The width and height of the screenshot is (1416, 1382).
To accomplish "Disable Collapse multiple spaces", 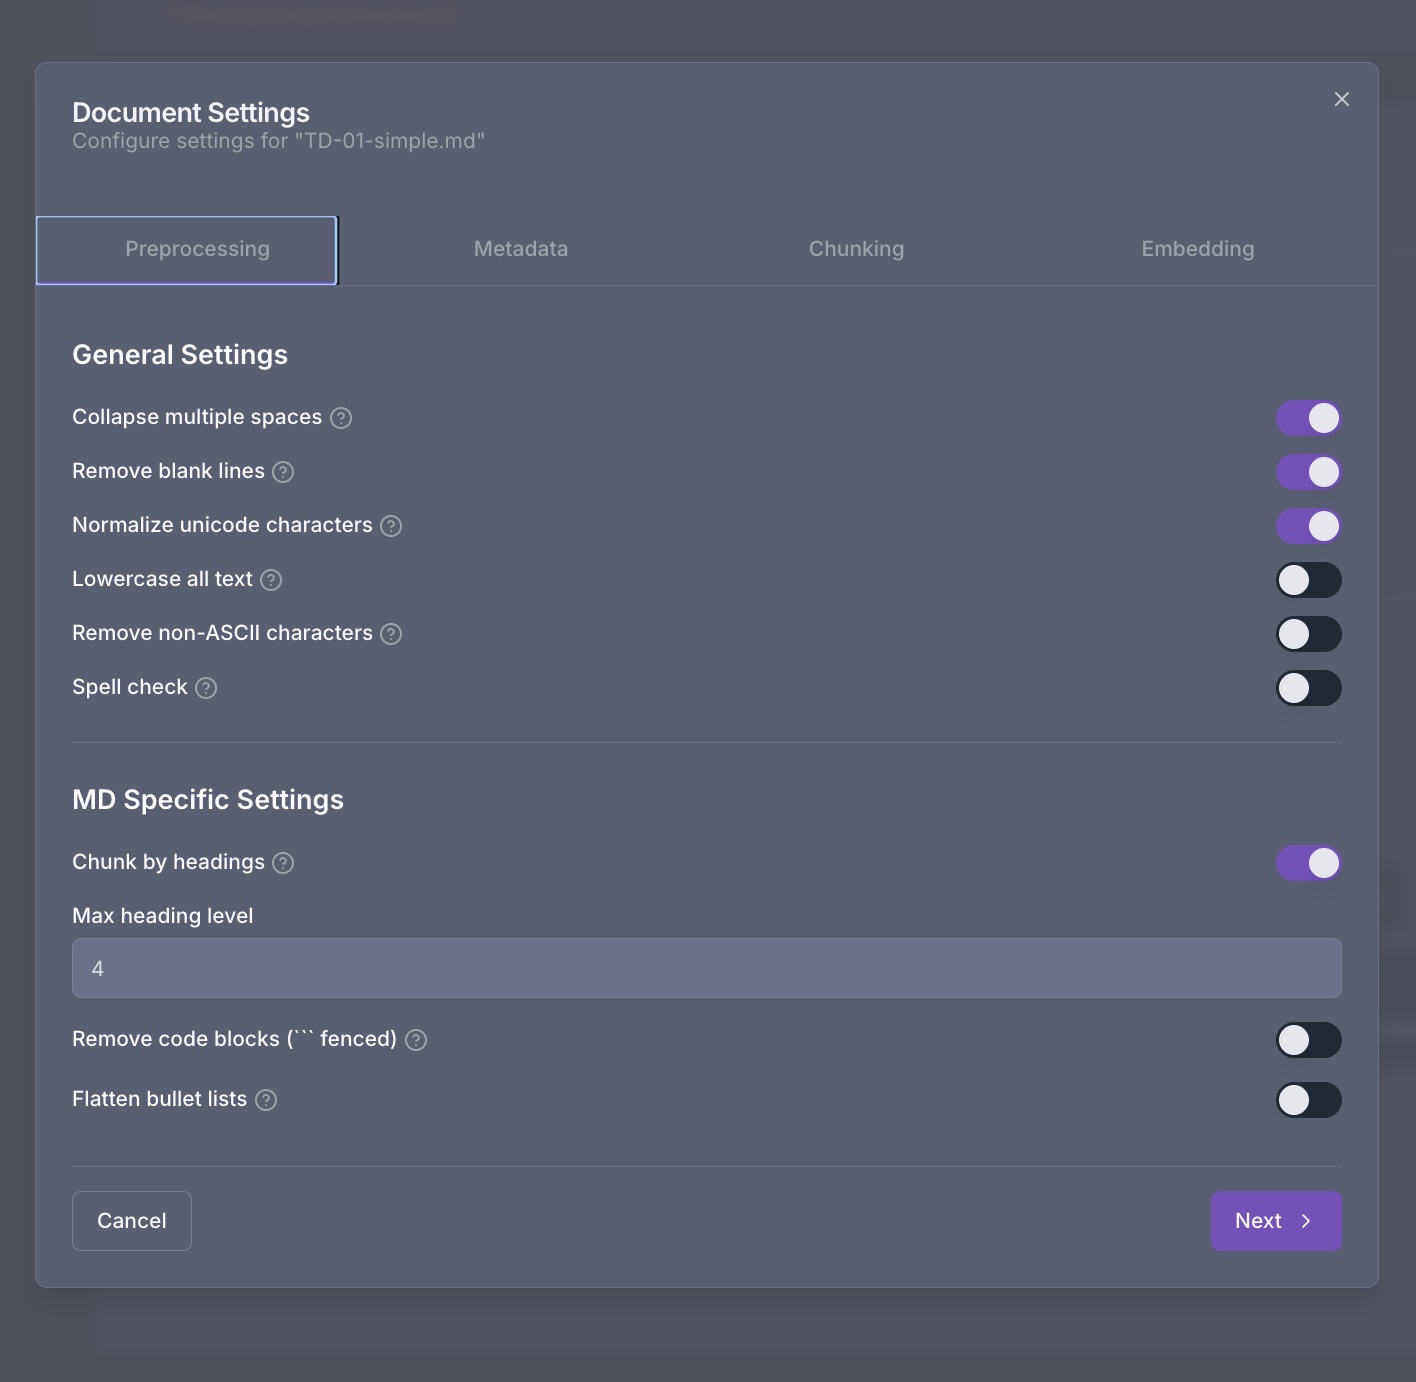I will point(1308,418).
